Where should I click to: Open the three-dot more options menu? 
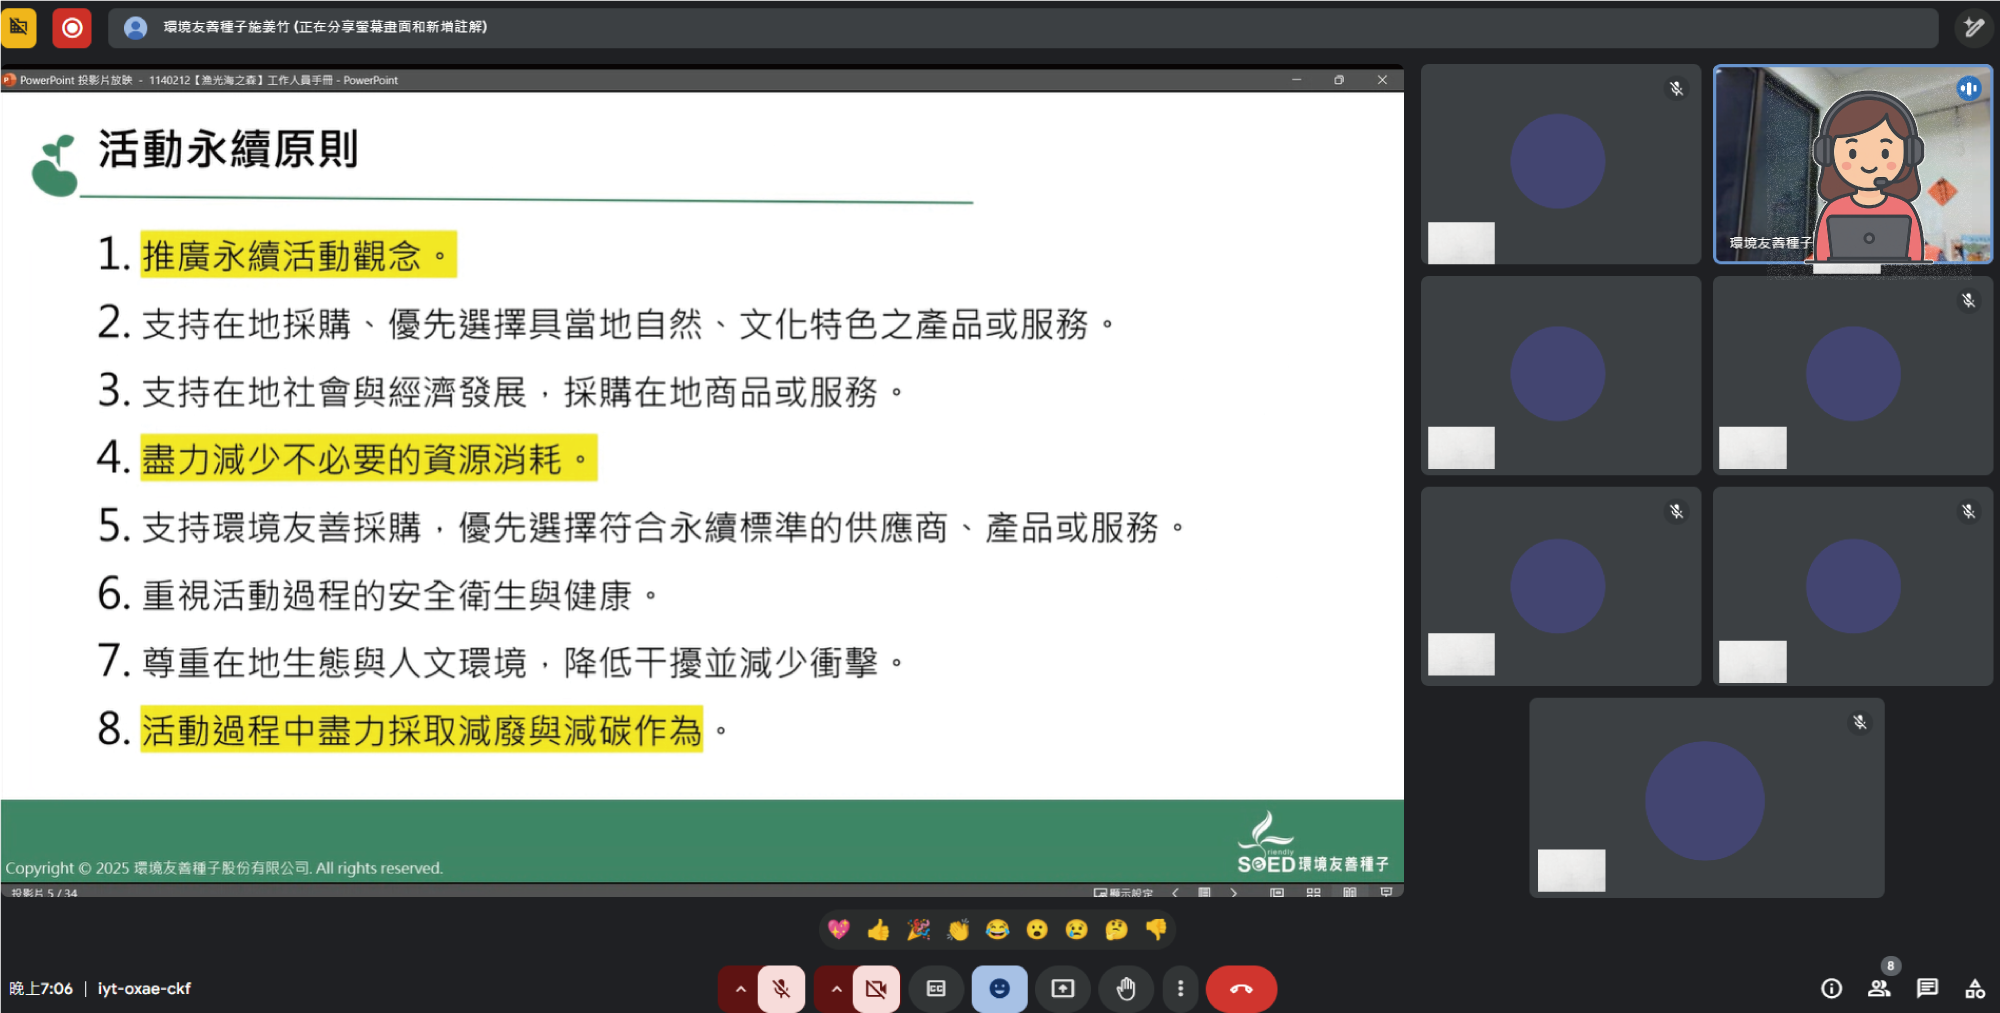pyautogui.click(x=1180, y=989)
